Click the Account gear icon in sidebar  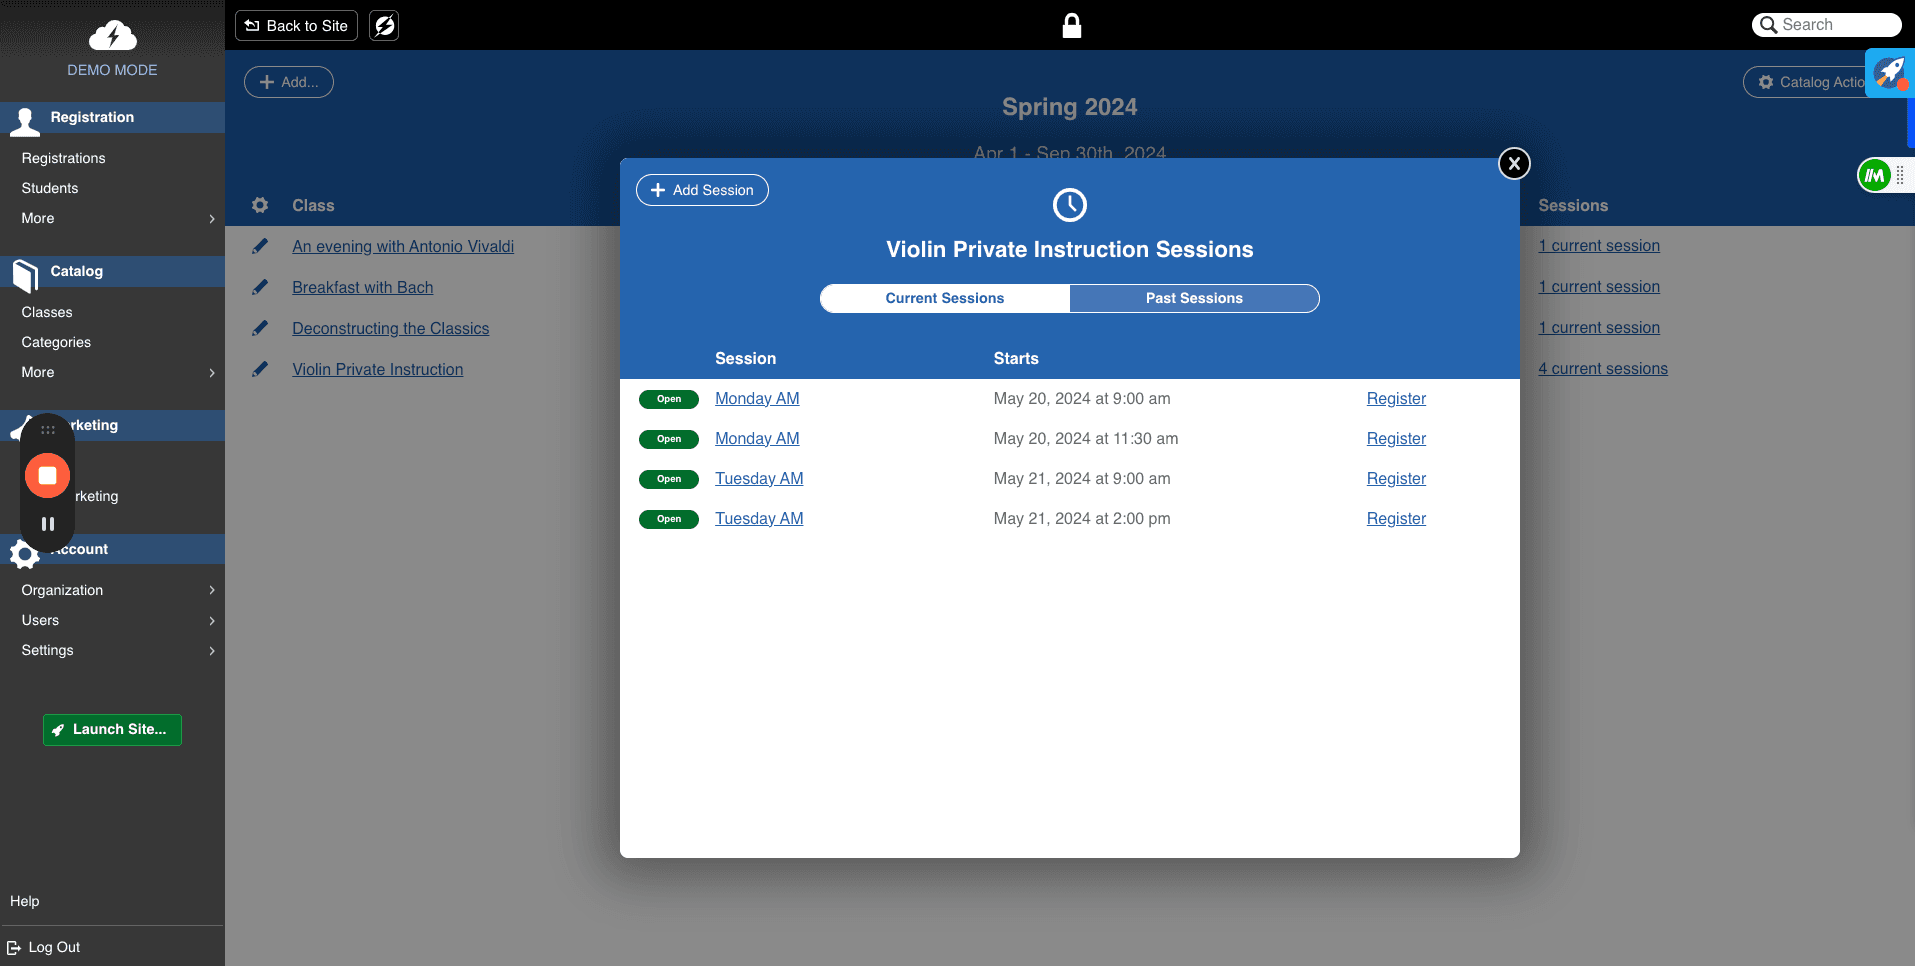click(24, 554)
